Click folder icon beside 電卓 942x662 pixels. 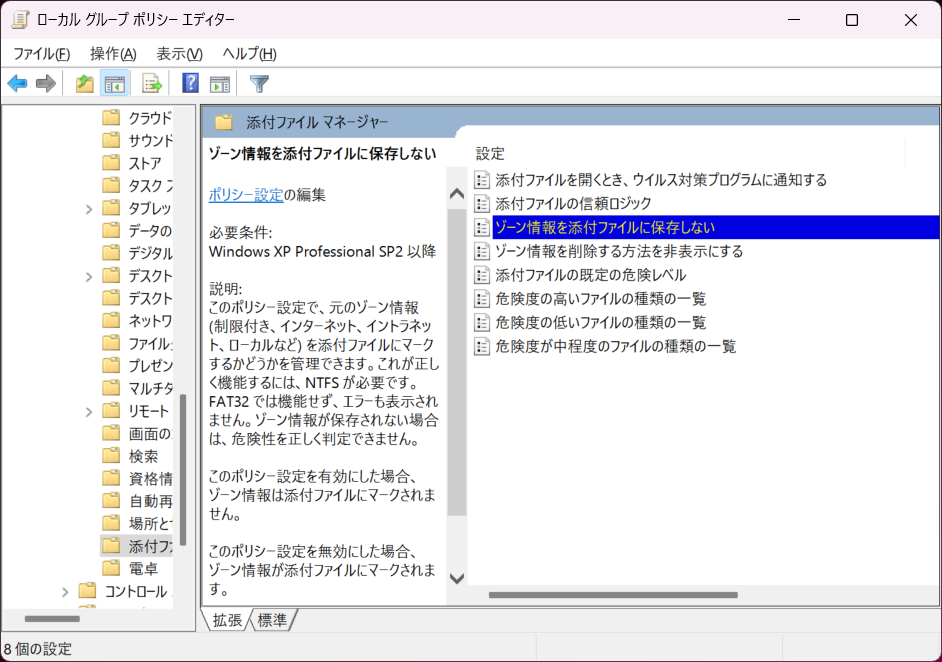pyautogui.click(x=111, y=568)
